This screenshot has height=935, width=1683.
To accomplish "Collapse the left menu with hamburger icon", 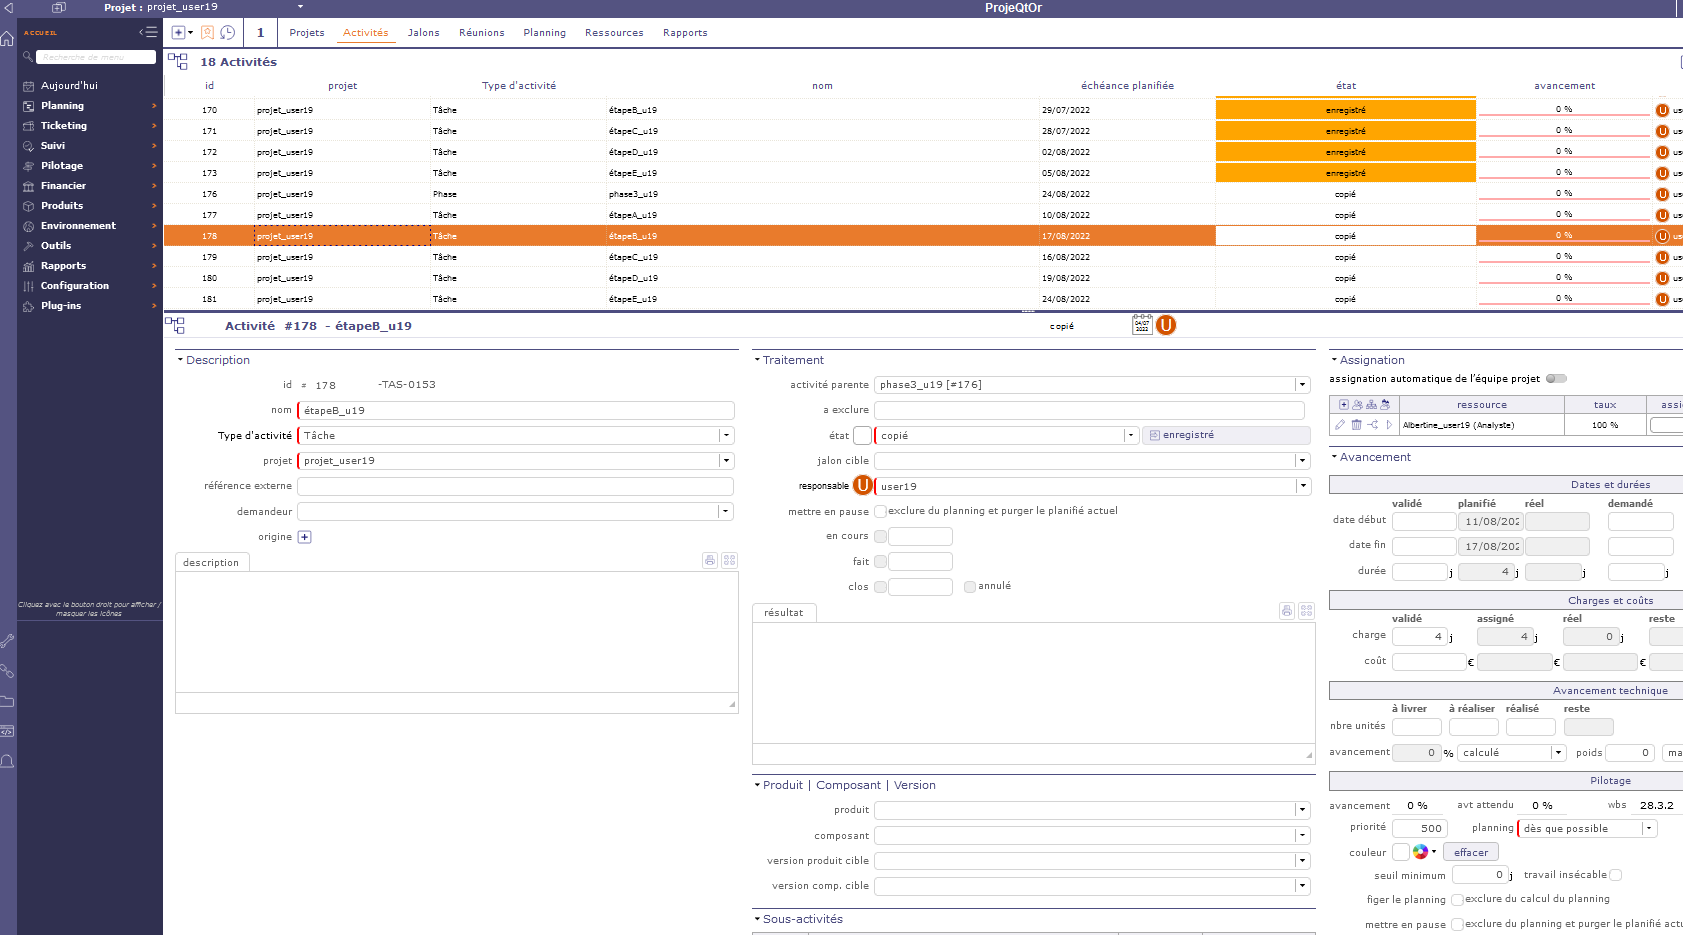I will pyautogui.click(x=149, y=32).
